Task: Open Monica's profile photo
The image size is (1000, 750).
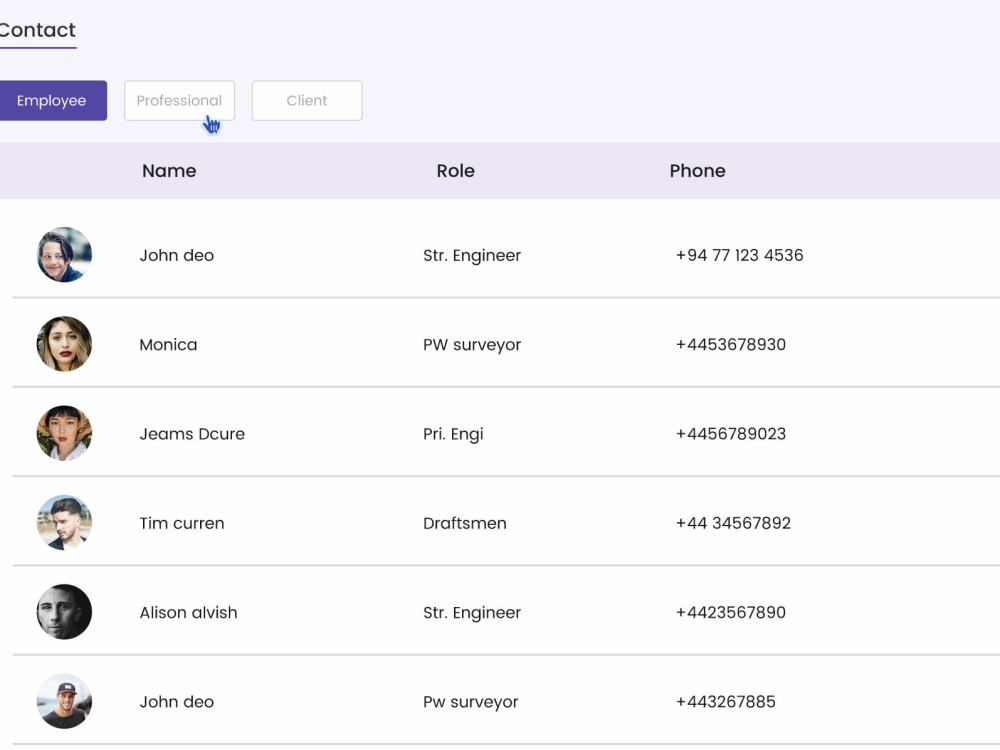Action: pyautogui.click(x=64, y=344)
